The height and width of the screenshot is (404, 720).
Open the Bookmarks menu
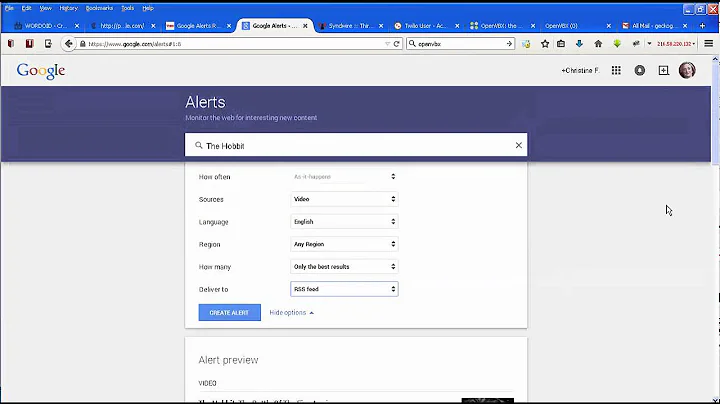(x=99, y=8)
